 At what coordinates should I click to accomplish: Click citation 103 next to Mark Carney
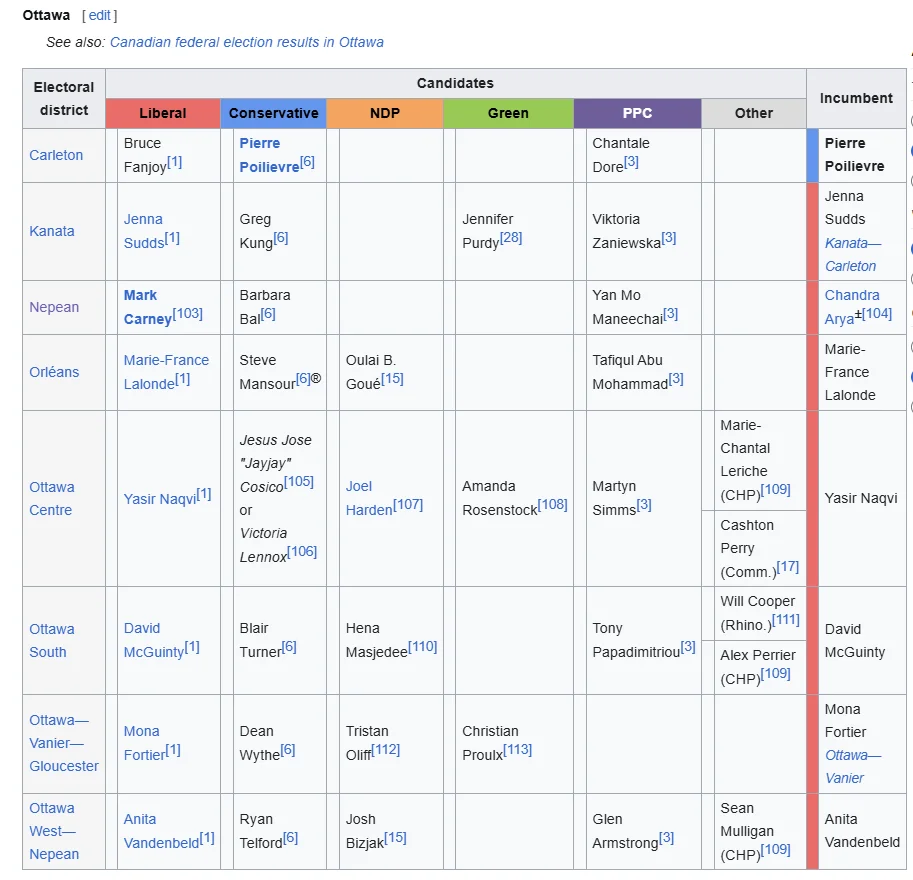click(187, 314)
